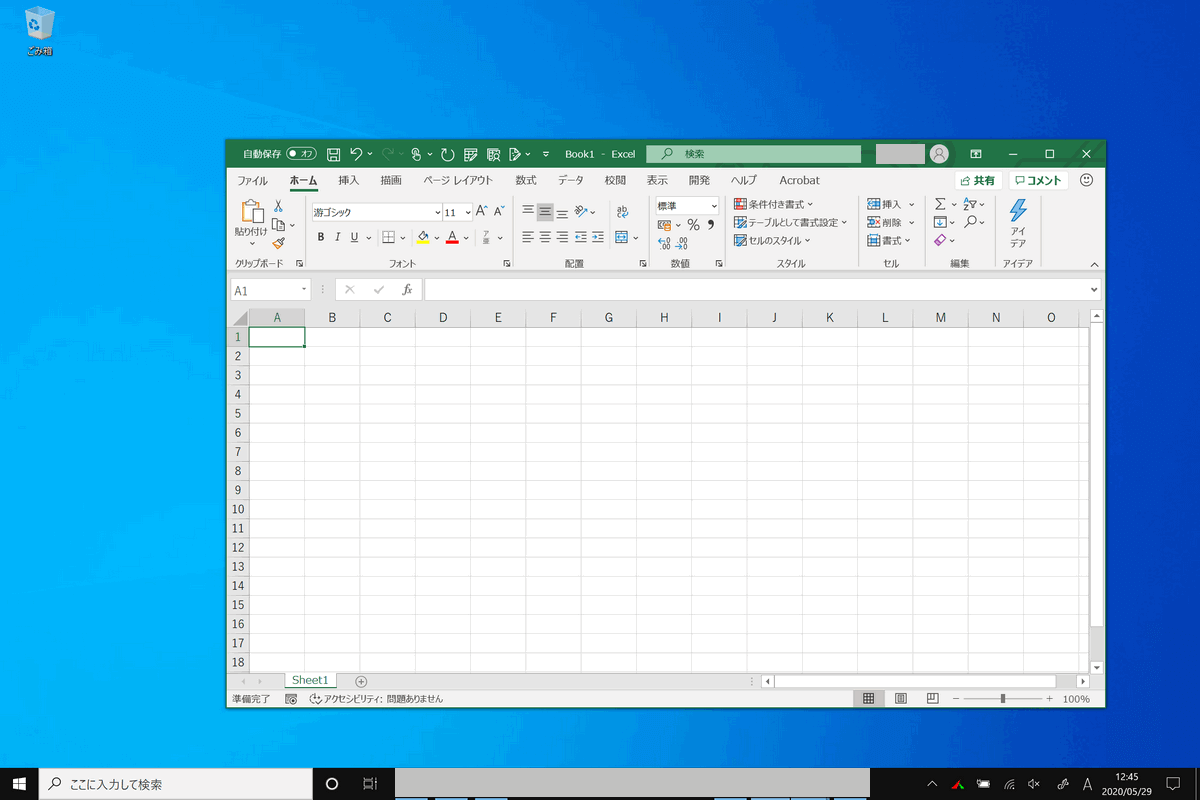
Task: Click the Decrease Font Size icon
Action: (498, 211)
